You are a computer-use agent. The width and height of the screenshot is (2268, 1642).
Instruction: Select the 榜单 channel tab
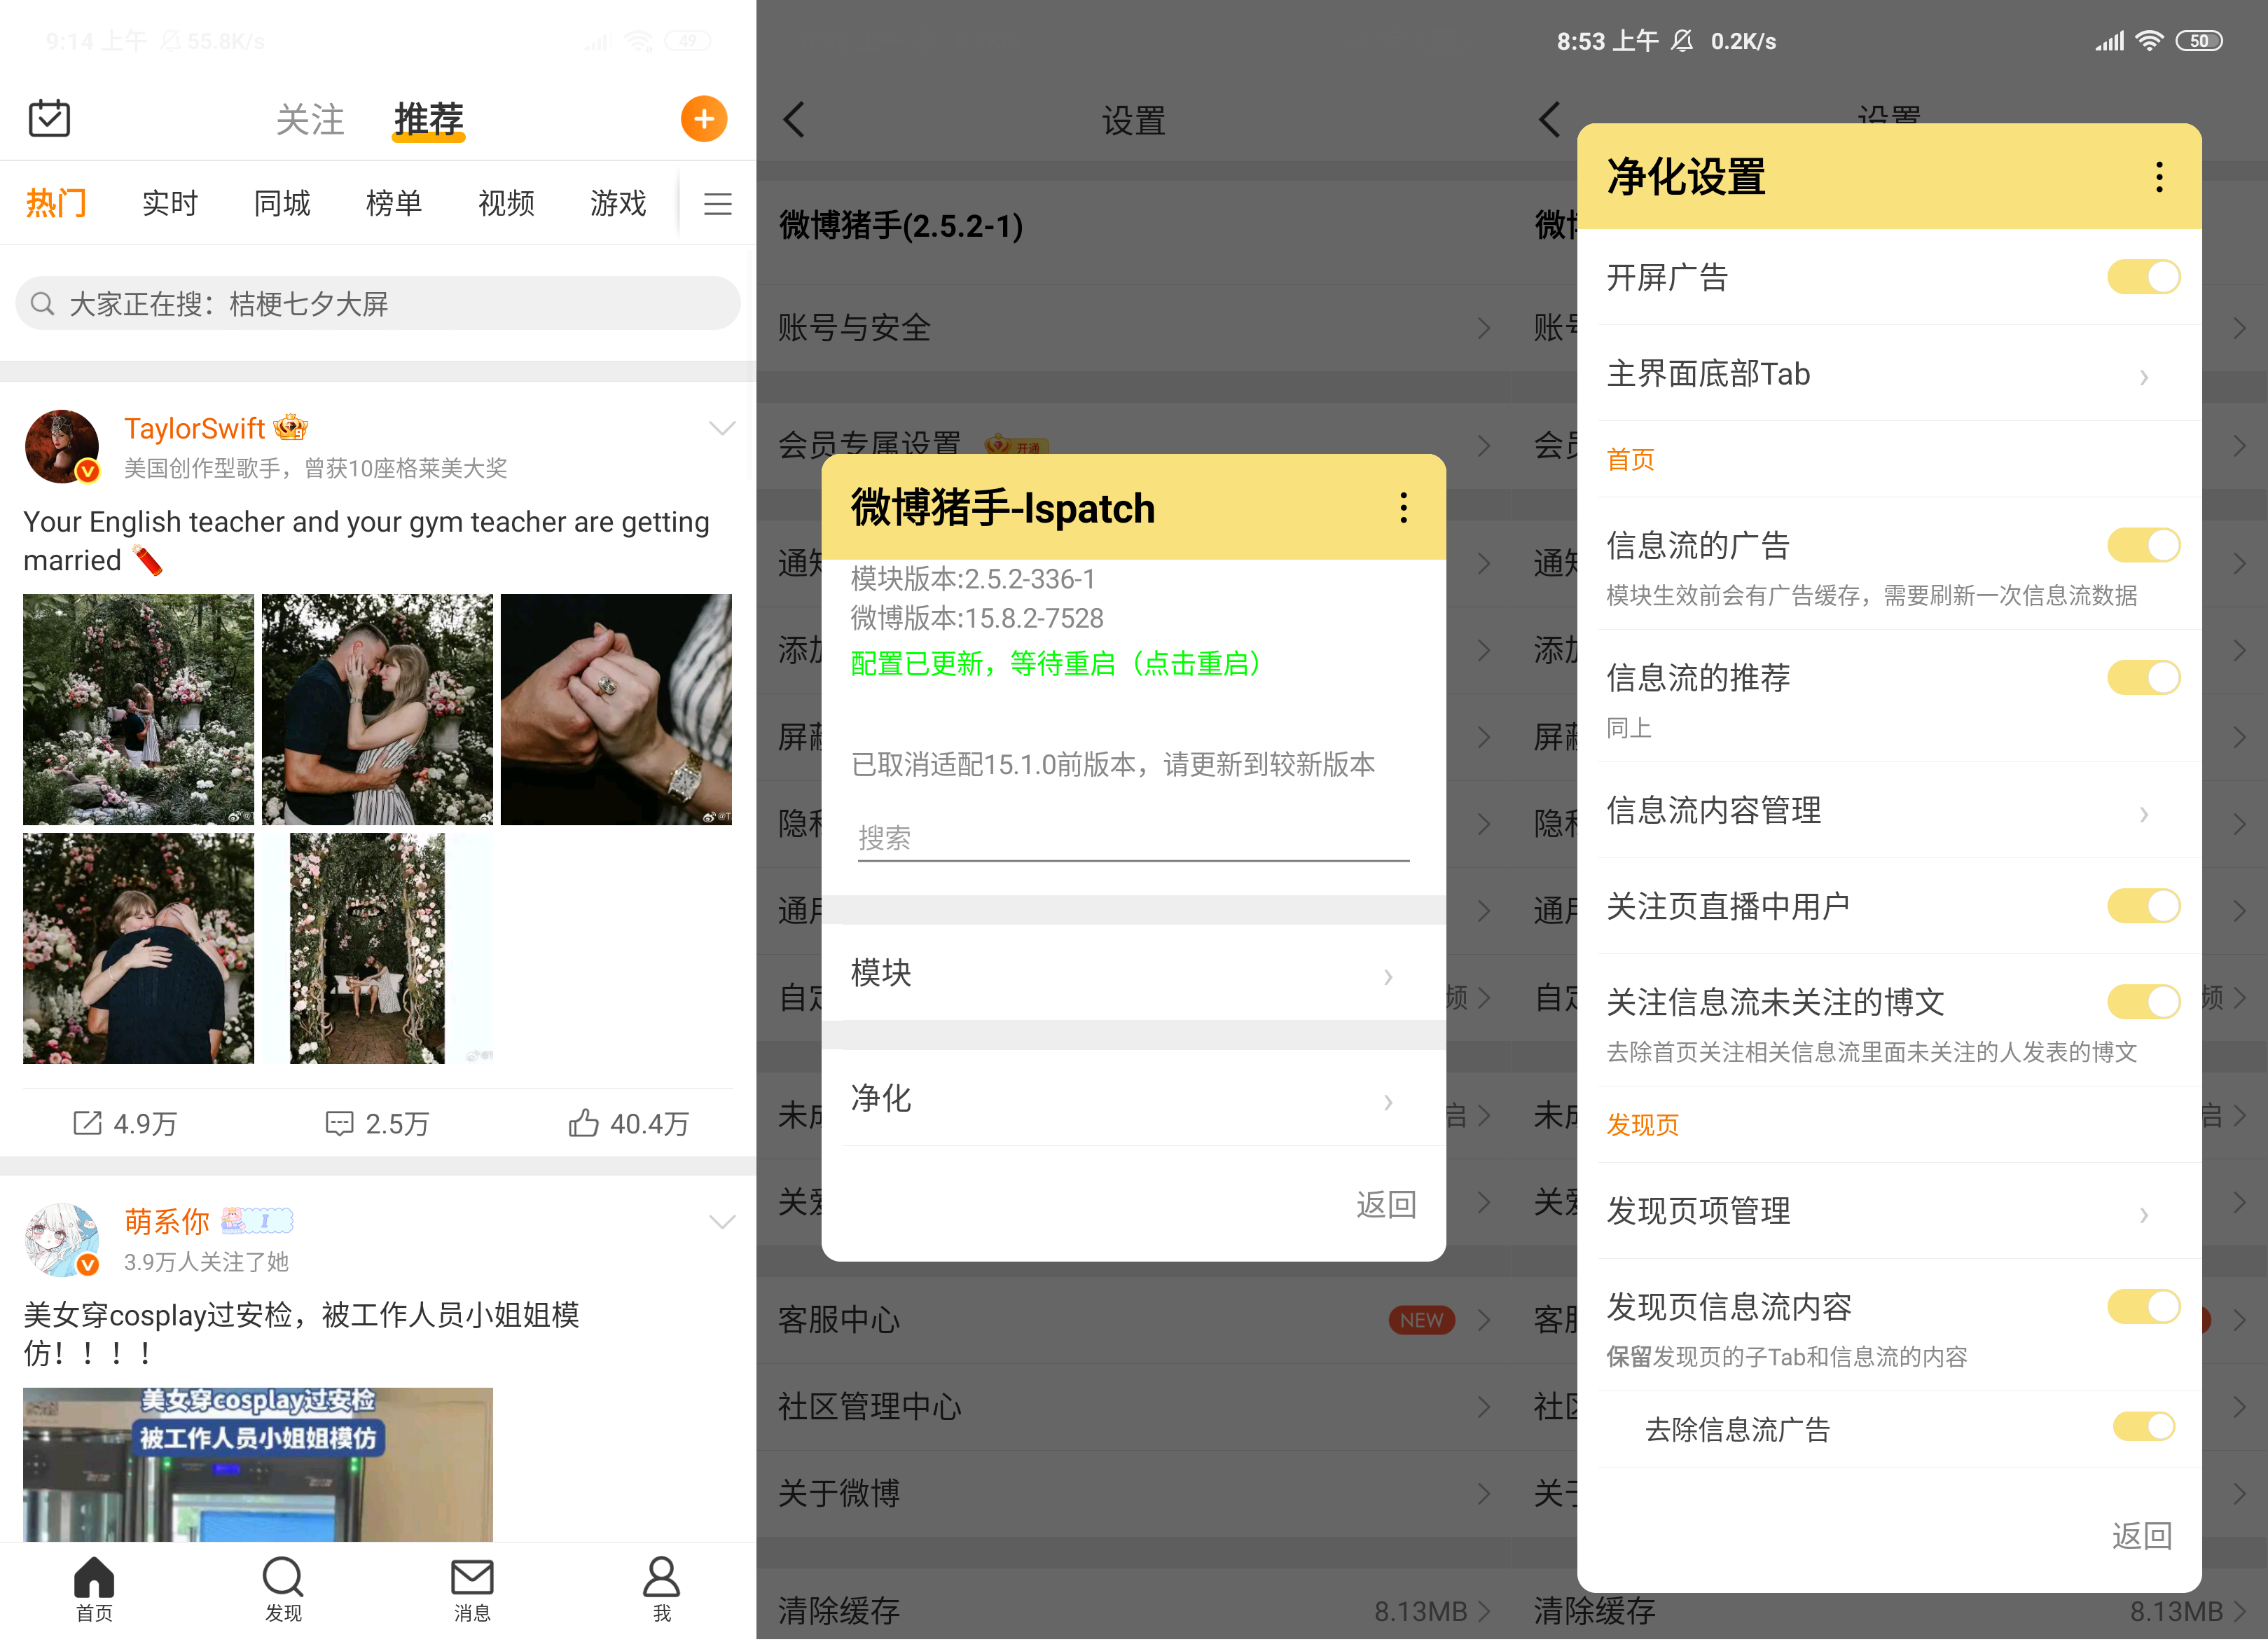(x=394, y=204)
